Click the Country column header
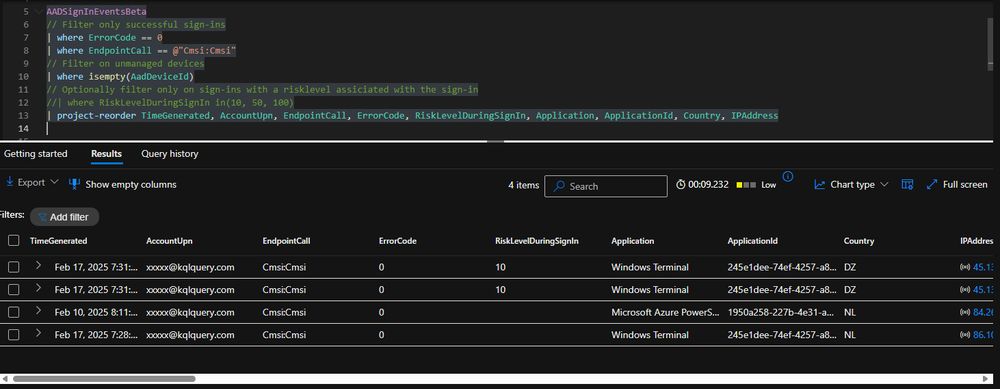This screenshot has width=1000, height=389. click(x=859, y=241)
